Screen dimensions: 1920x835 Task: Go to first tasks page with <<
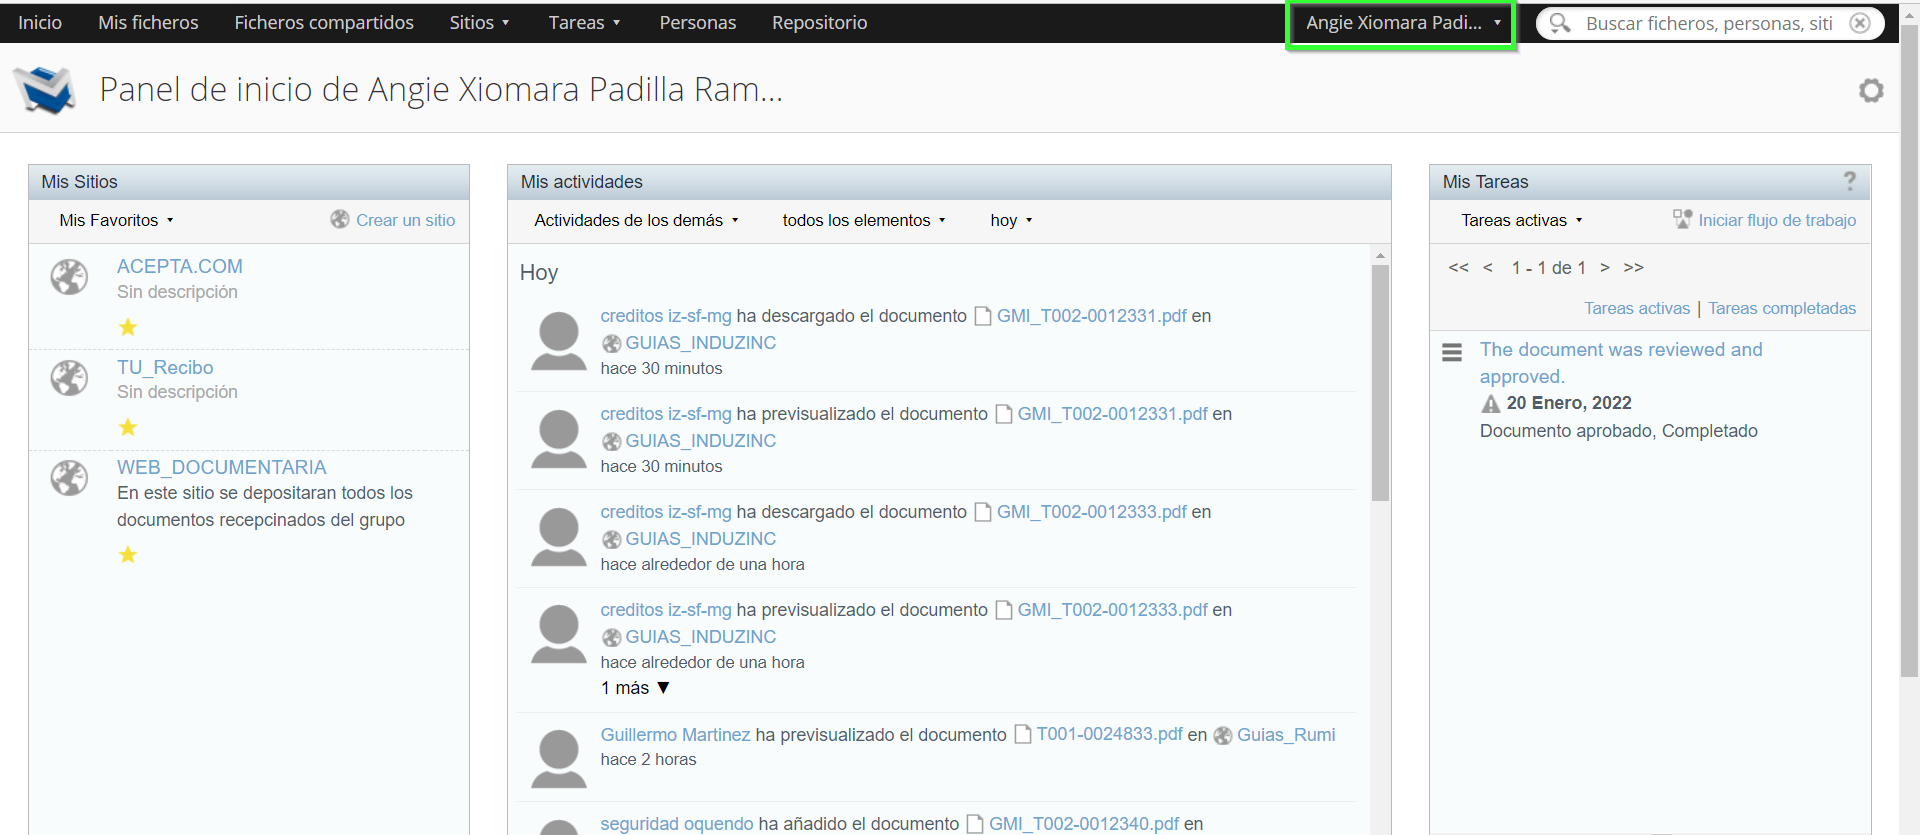click(x=1459, y=267)
